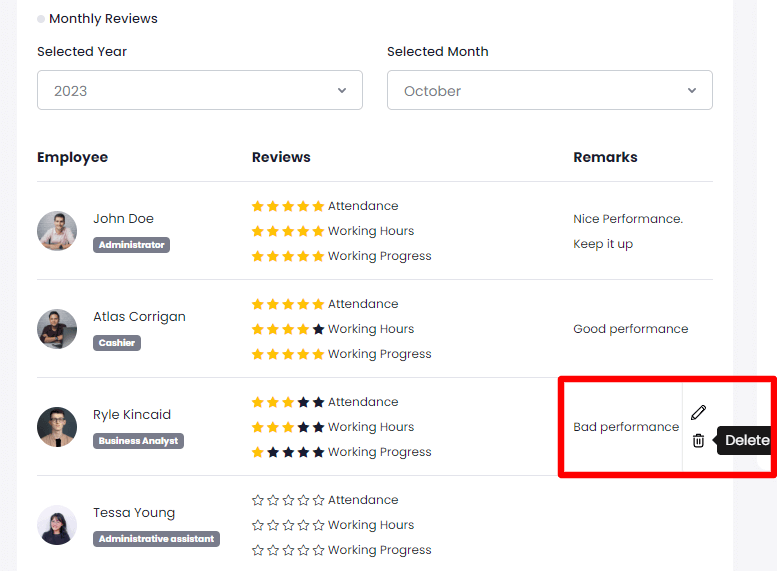Click the third empty Working Progress star for Tessa Young
This screenshot has width=777, height=571.
(x=288, y=550)
